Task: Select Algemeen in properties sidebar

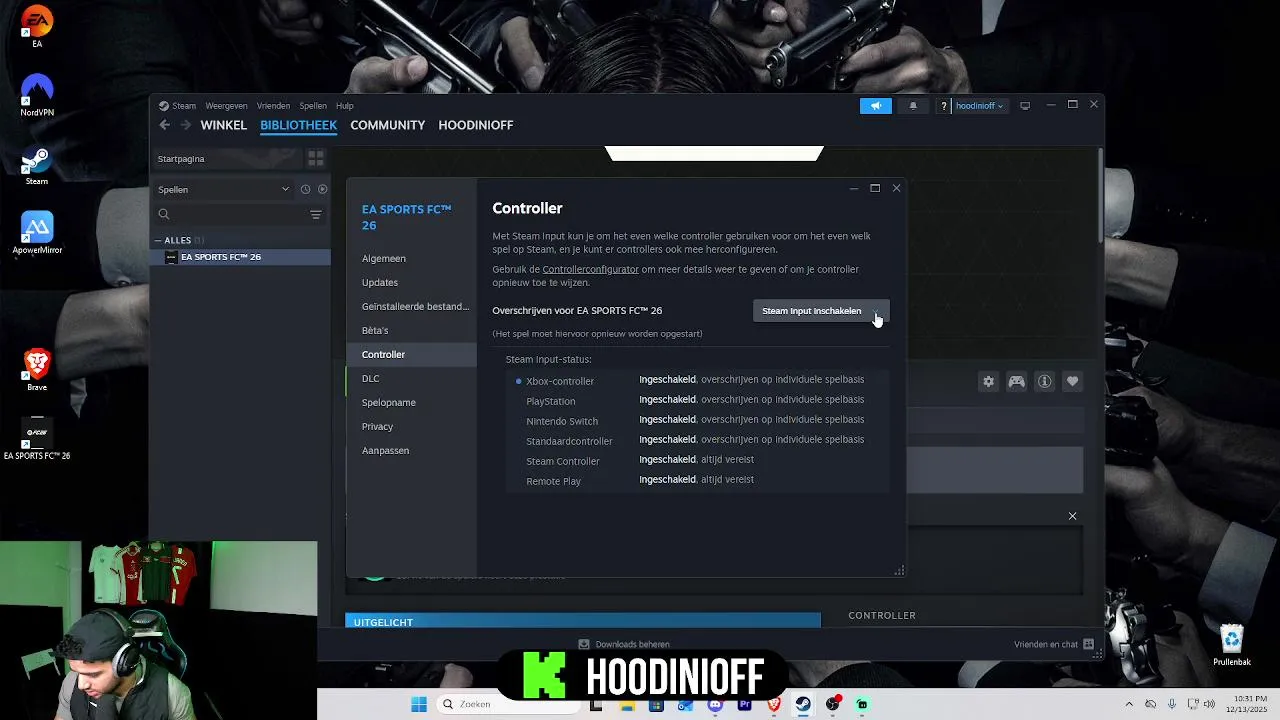Action: pos(384,258)
